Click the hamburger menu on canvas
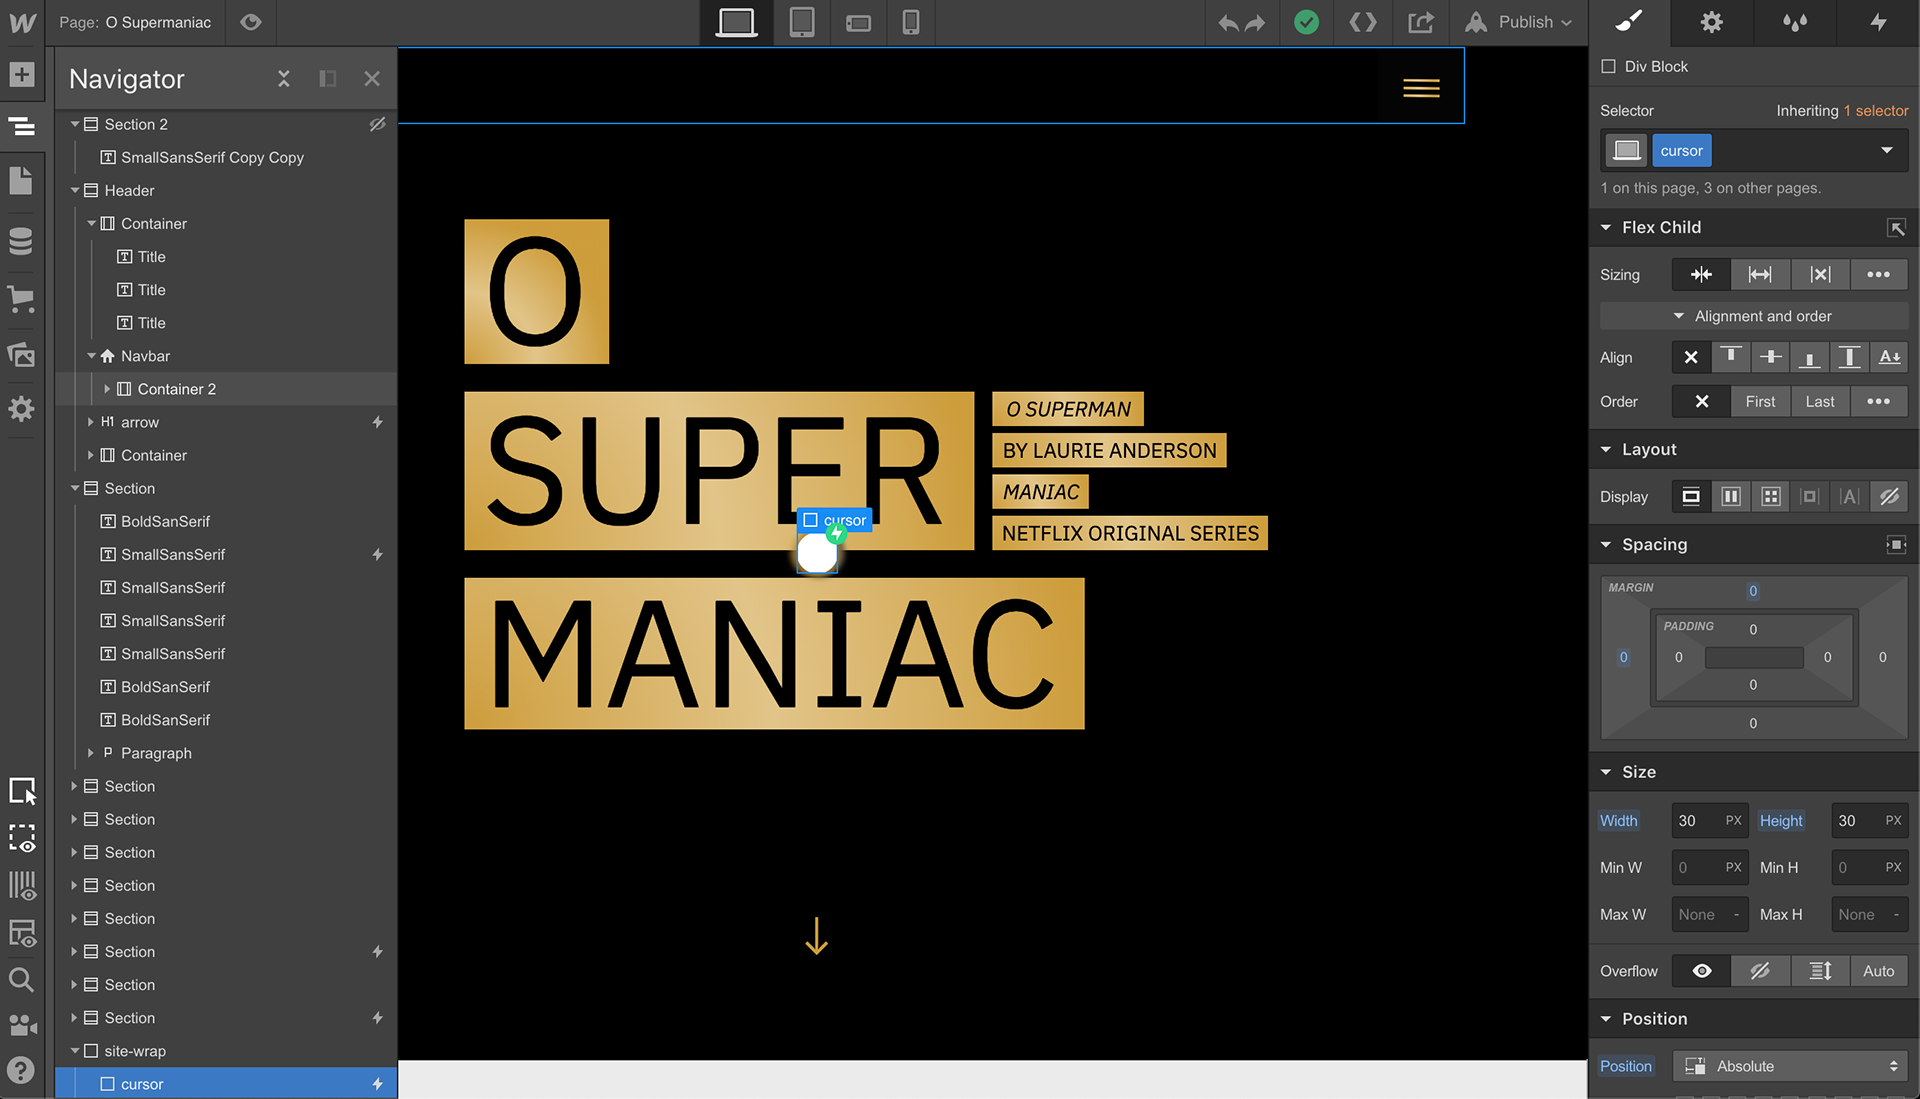The width and height of the screenshot is (1920, 1099). click(x=1421, y=88)
